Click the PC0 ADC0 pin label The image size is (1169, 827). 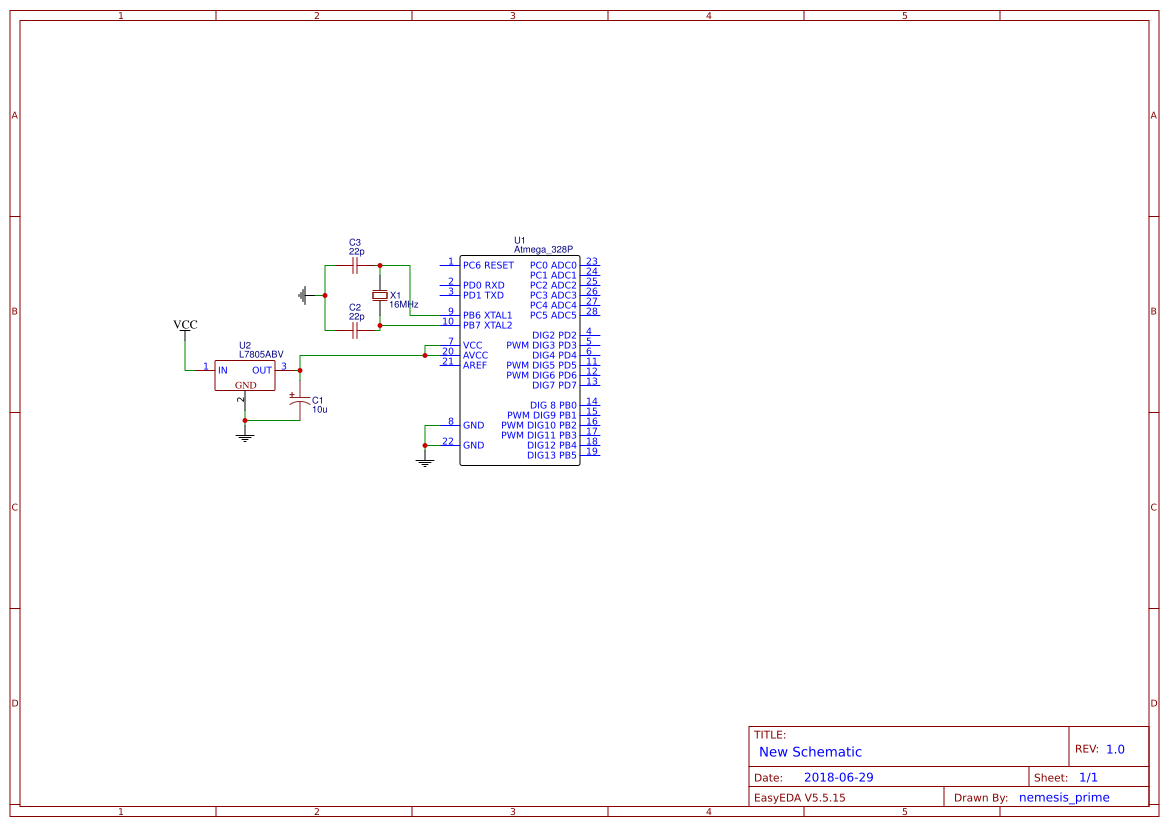553,265
